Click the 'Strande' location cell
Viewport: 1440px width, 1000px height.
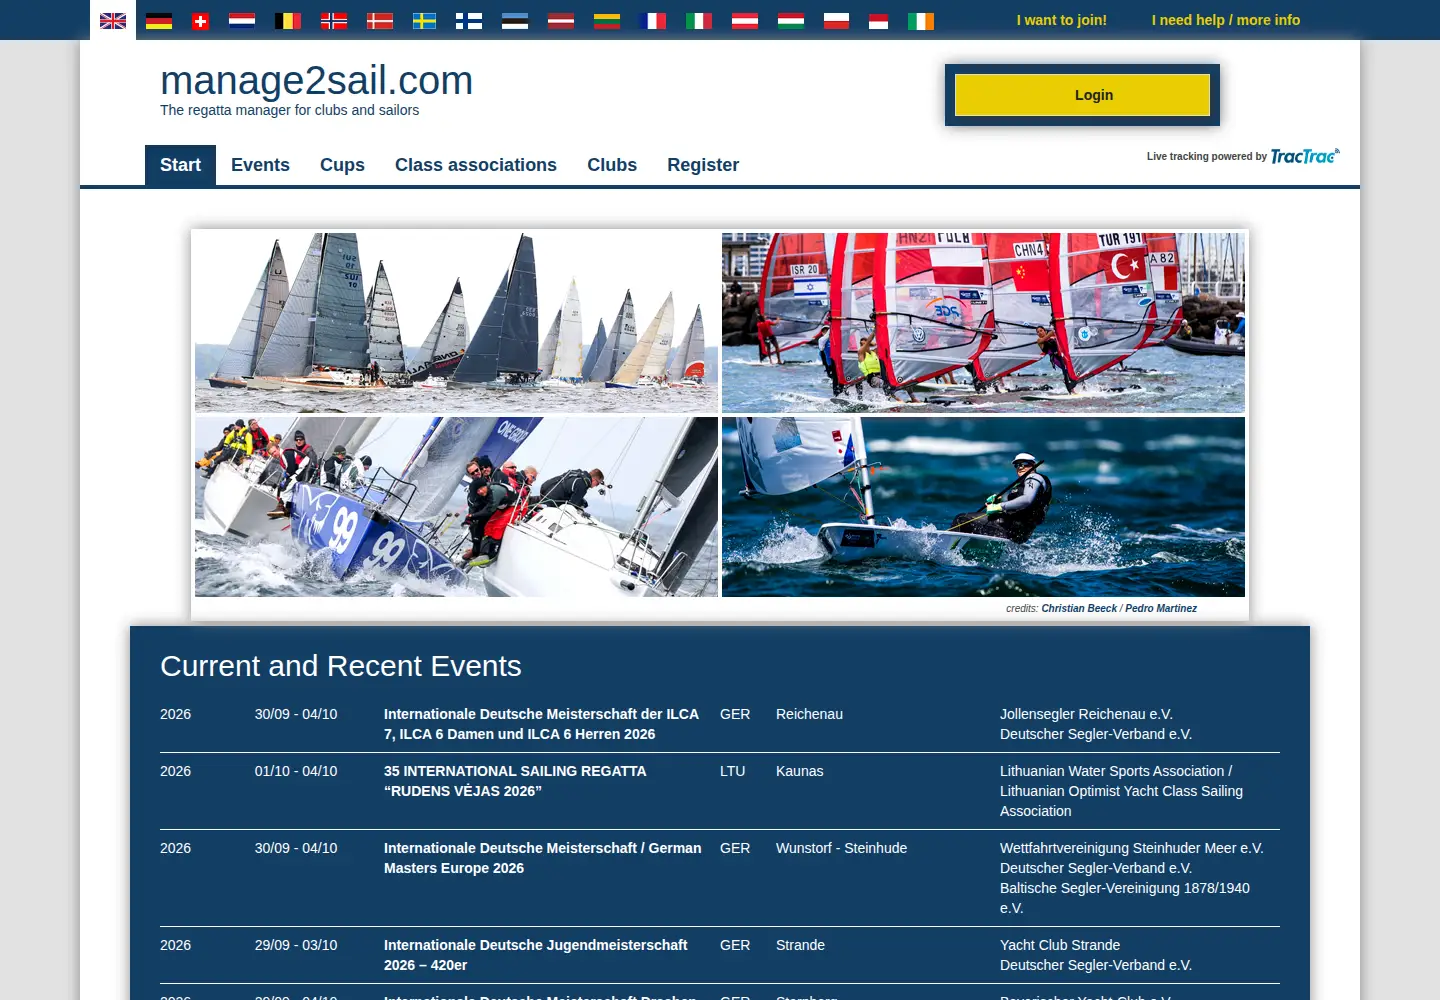coord(800,945)
